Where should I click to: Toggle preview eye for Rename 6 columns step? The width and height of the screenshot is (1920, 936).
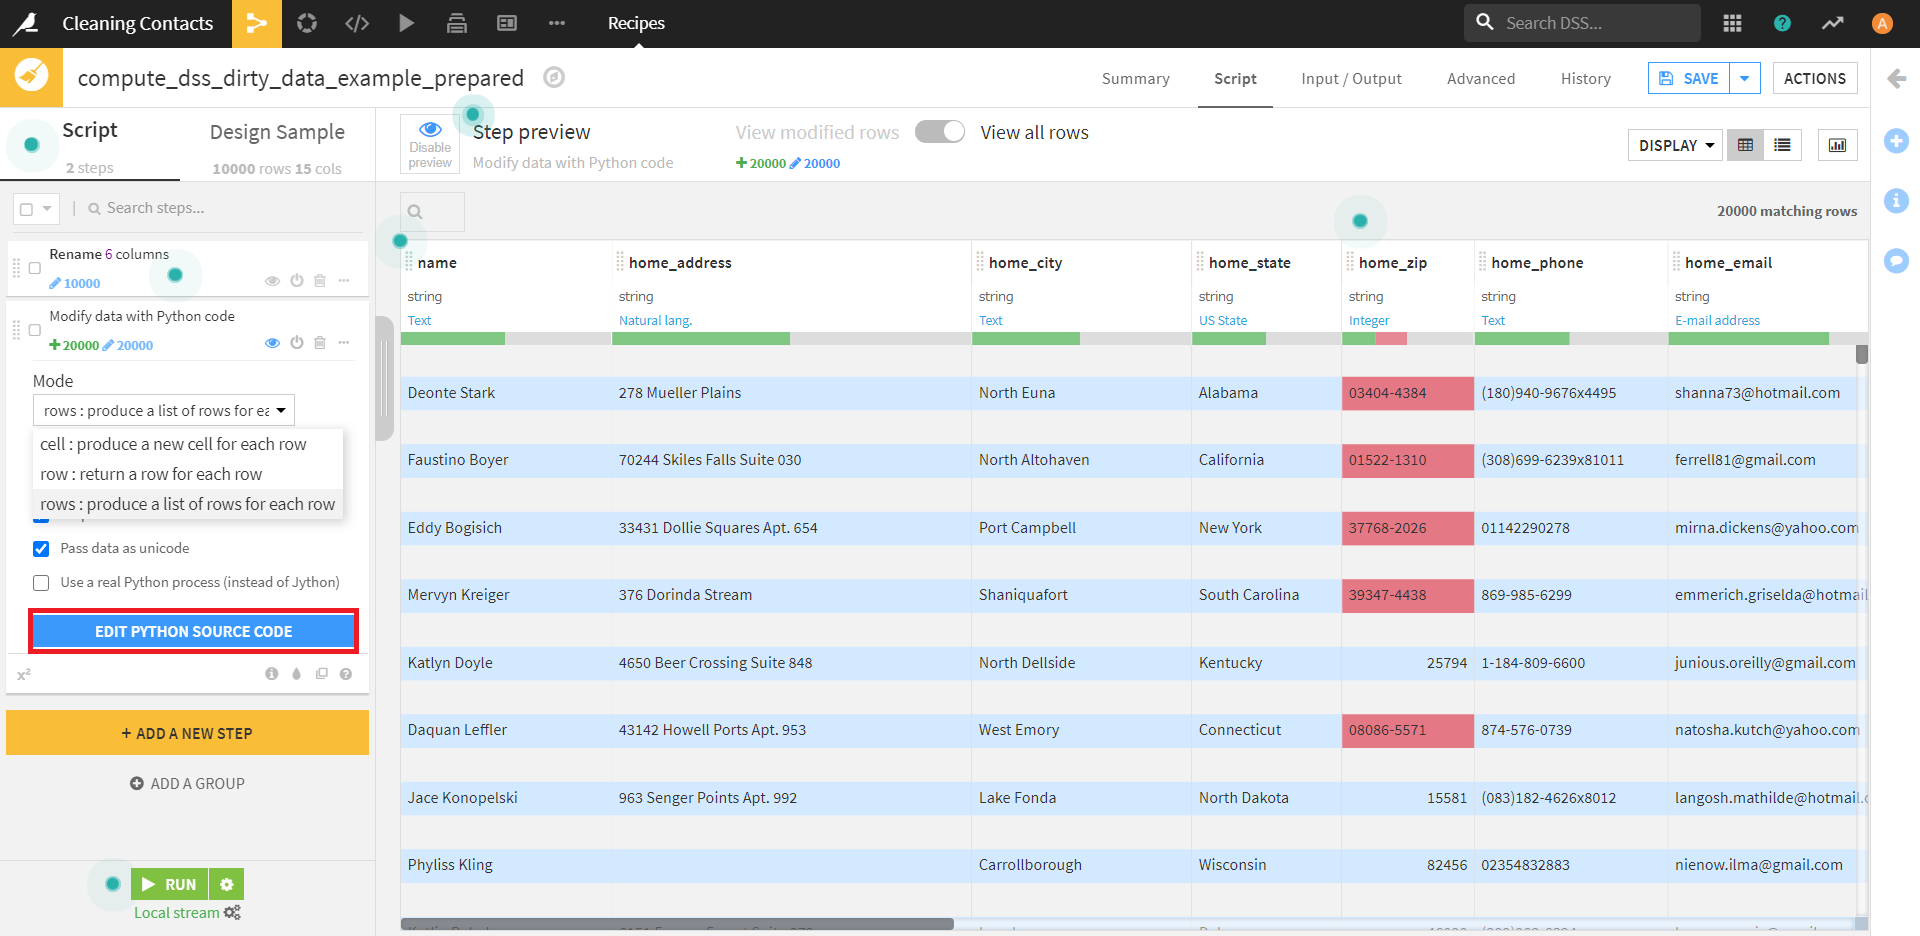[x=272, y=281]
